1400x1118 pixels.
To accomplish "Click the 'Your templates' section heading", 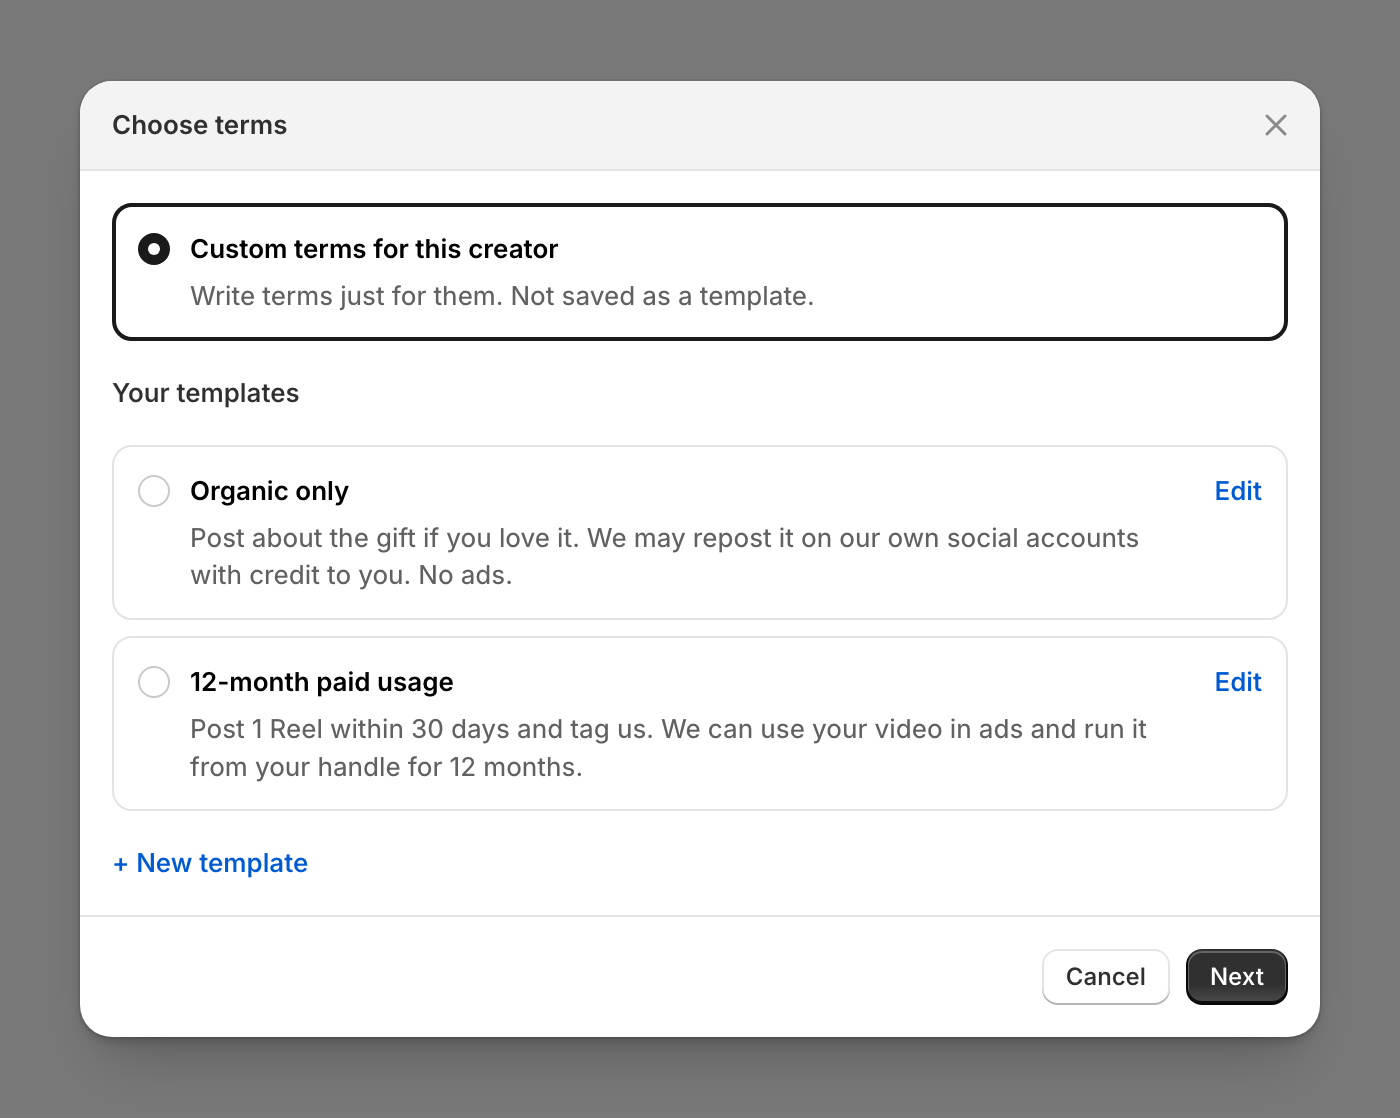I will click(x=206, y=393).
